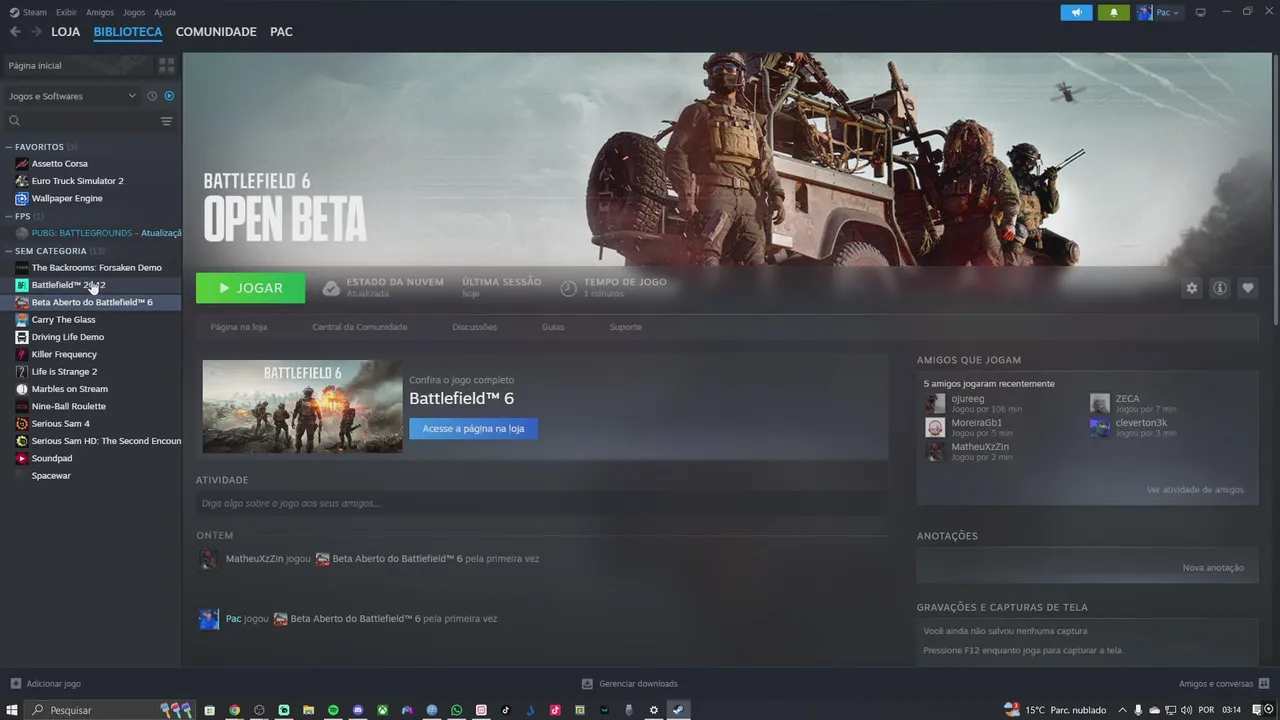Go back with the left arrow
The height and width of the screenshot is (720, 1280).
15,32
